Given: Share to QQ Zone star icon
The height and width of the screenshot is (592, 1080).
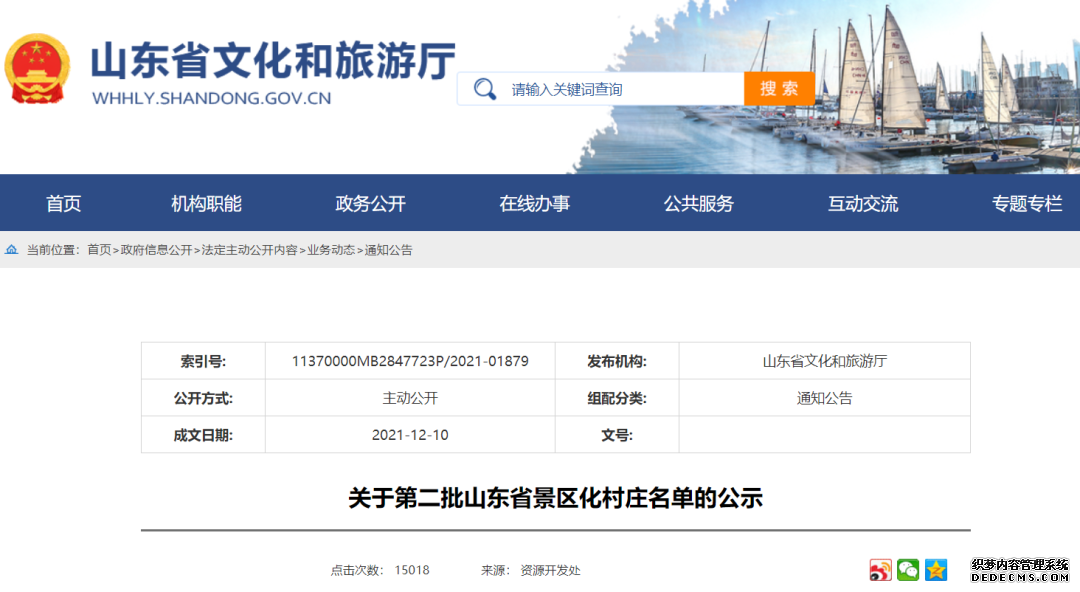Looking at the screenshot, I should (x=936, y=570).
